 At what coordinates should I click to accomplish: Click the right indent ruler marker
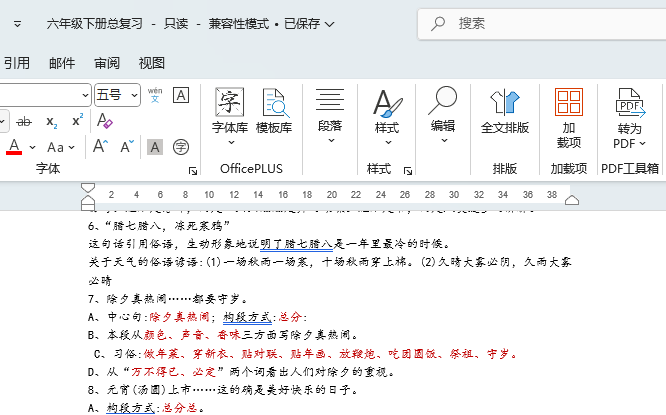(x=572, y=200)
